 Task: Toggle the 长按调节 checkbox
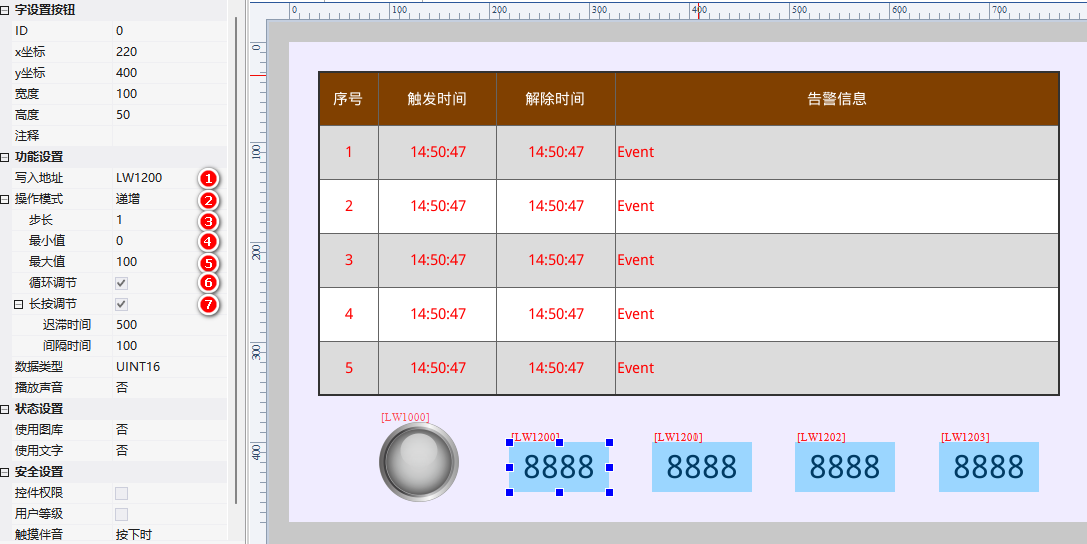point(121,304)
